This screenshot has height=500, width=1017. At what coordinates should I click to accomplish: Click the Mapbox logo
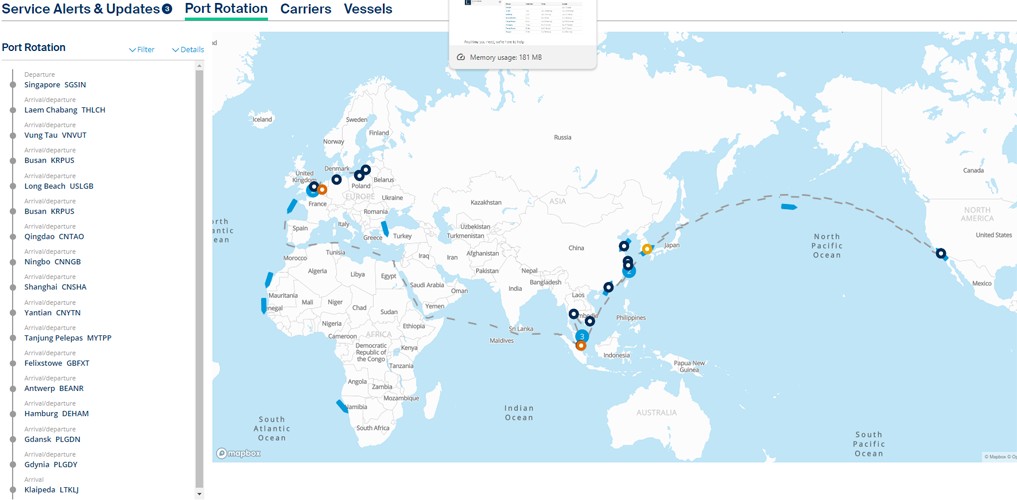coord(239,453)
